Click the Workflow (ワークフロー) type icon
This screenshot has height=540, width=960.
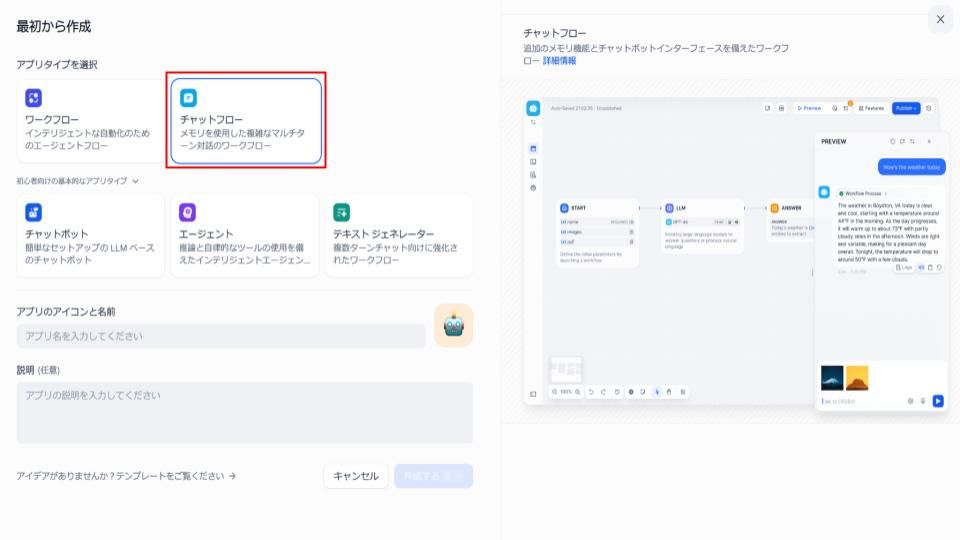click(33, 97)
